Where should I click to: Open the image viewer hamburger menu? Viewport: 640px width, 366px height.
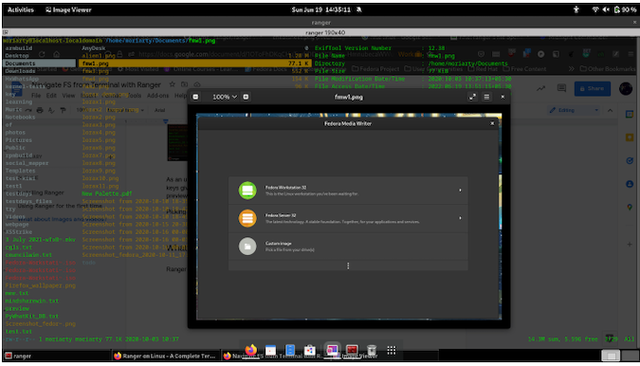point(487,97)
